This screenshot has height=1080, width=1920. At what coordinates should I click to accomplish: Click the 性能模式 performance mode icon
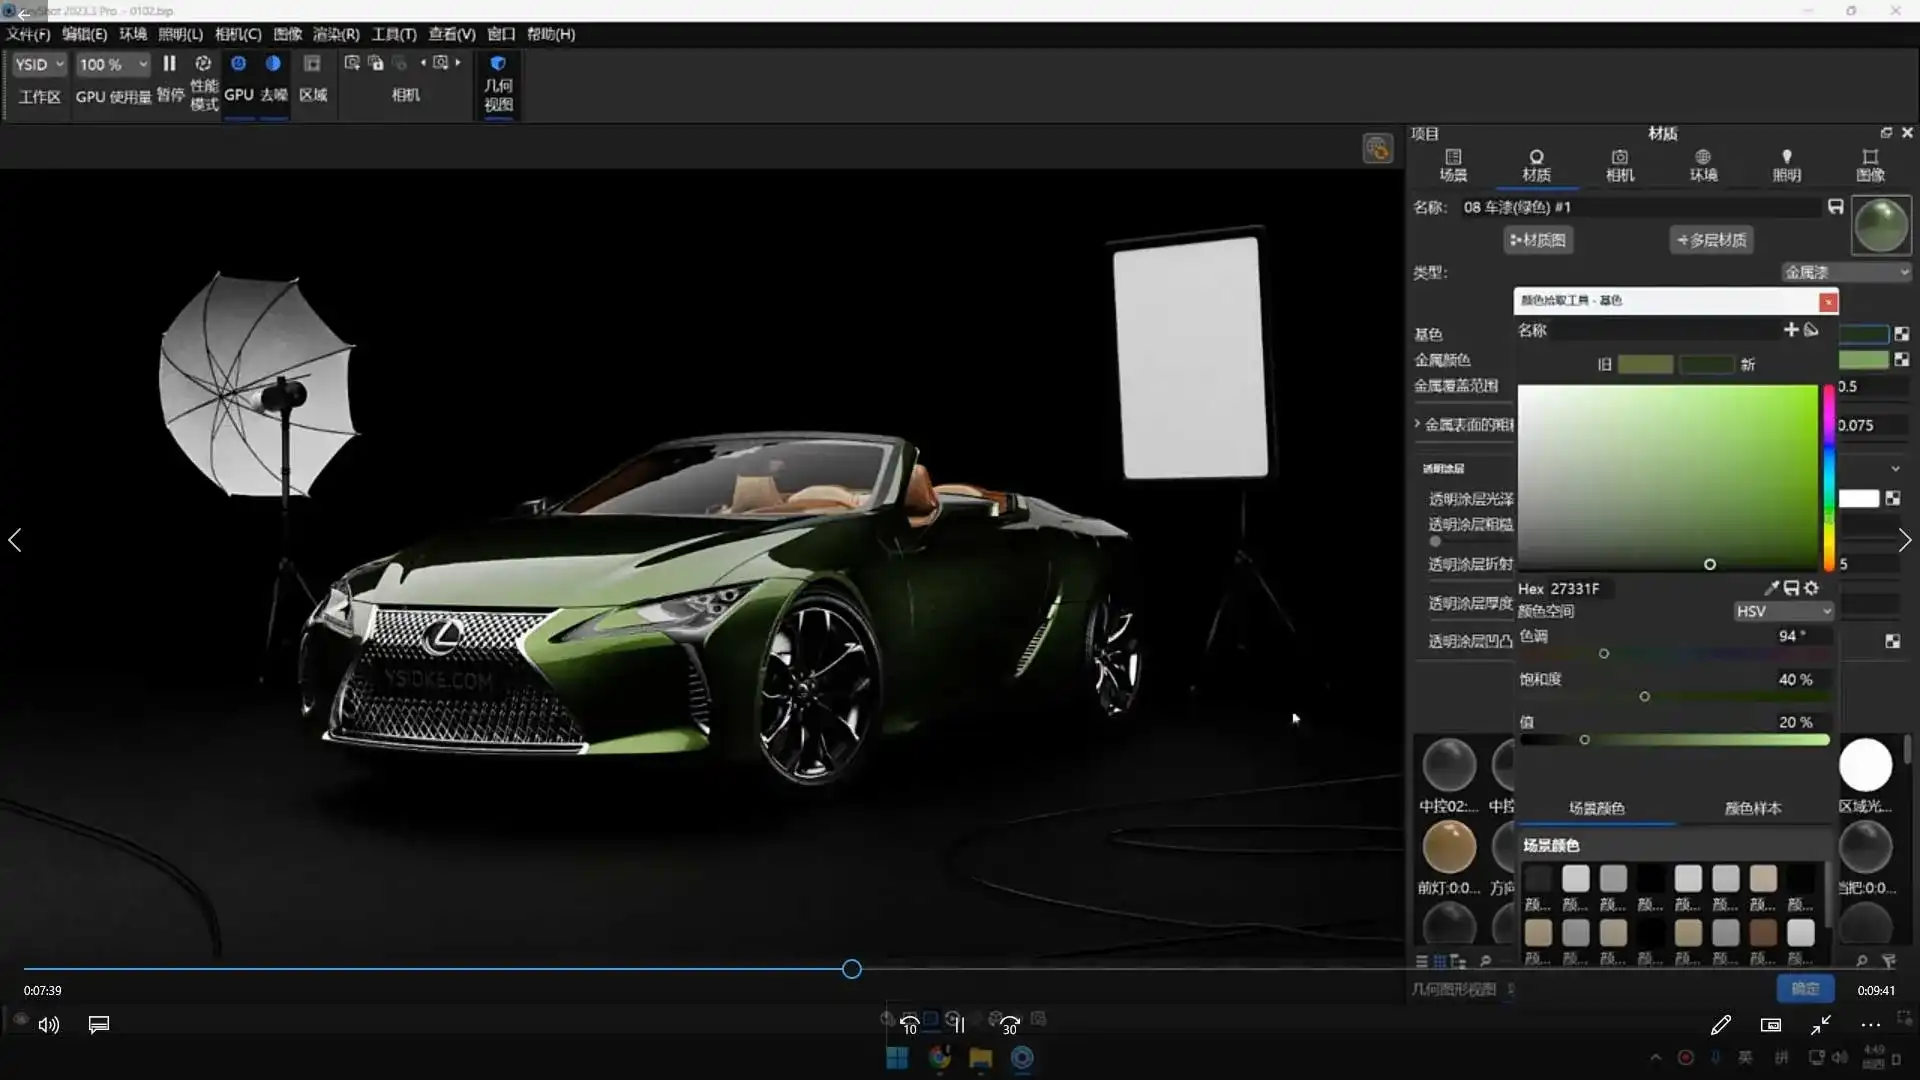tap(203, 64)
